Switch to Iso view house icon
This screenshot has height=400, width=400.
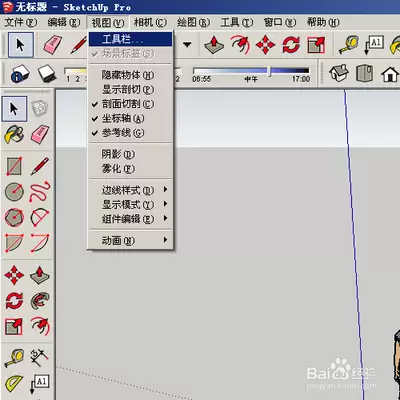click(339, 73)
